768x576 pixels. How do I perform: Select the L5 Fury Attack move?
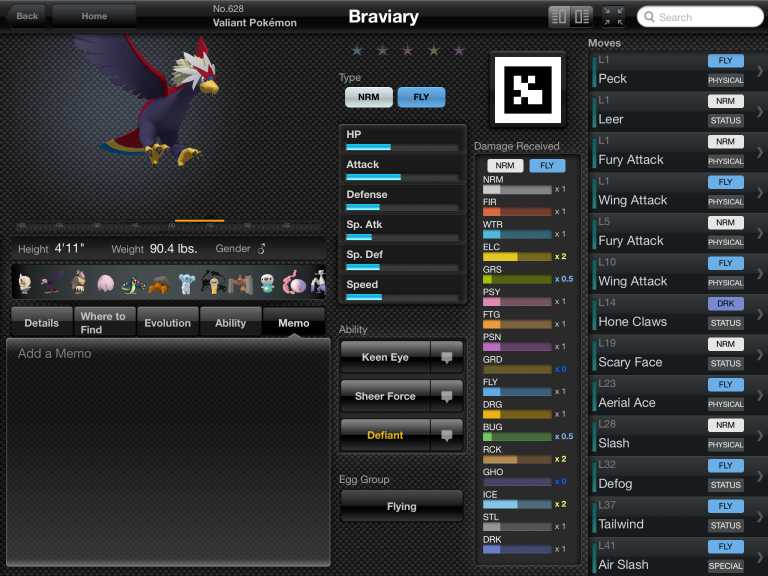tap(678, 232)
